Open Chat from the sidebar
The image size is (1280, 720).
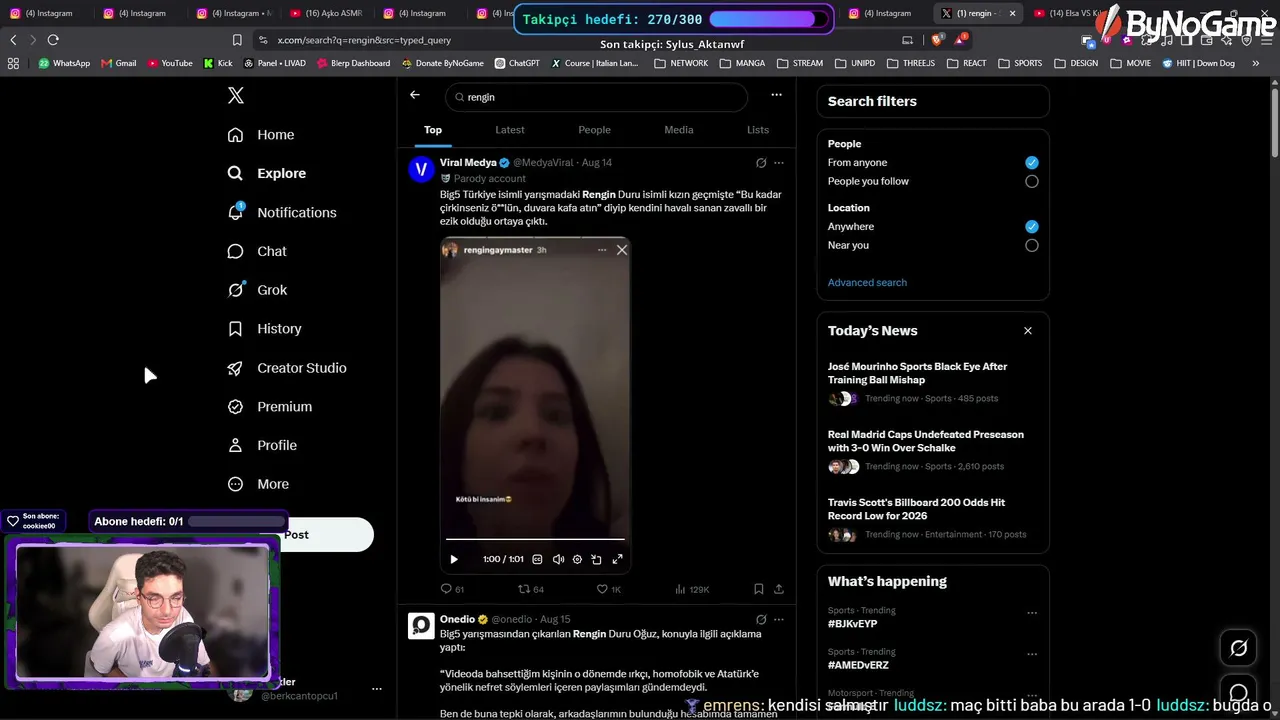[257, 251]
